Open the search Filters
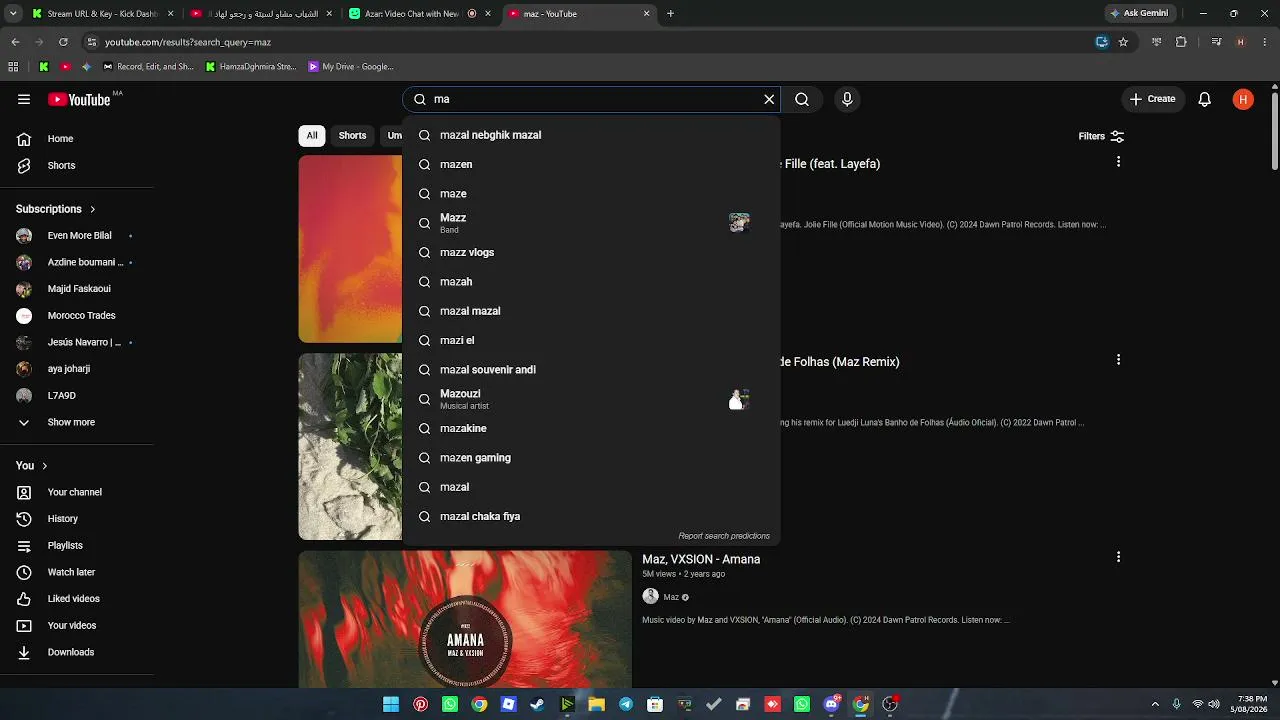This screenshot has width=1280, height=720. pos(1101,136)
